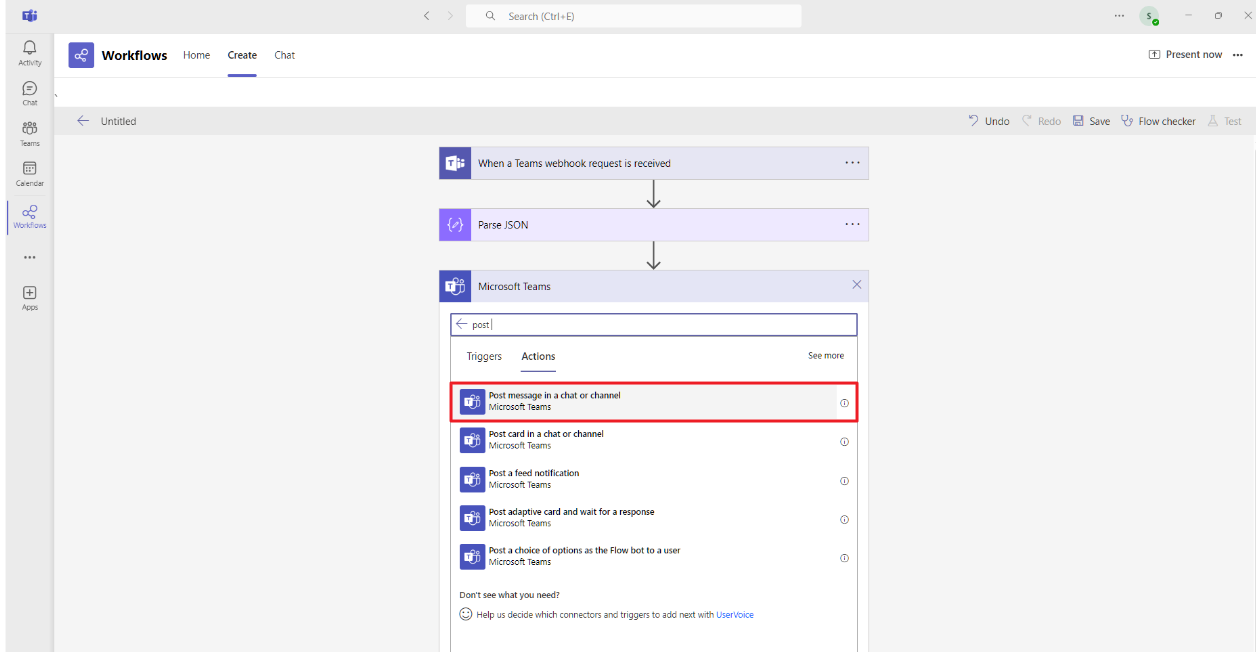This screenshot has width=1256, height=652.
Task: Open the ellipsis menu on the Parse JSON step
Action: point(852,224)
